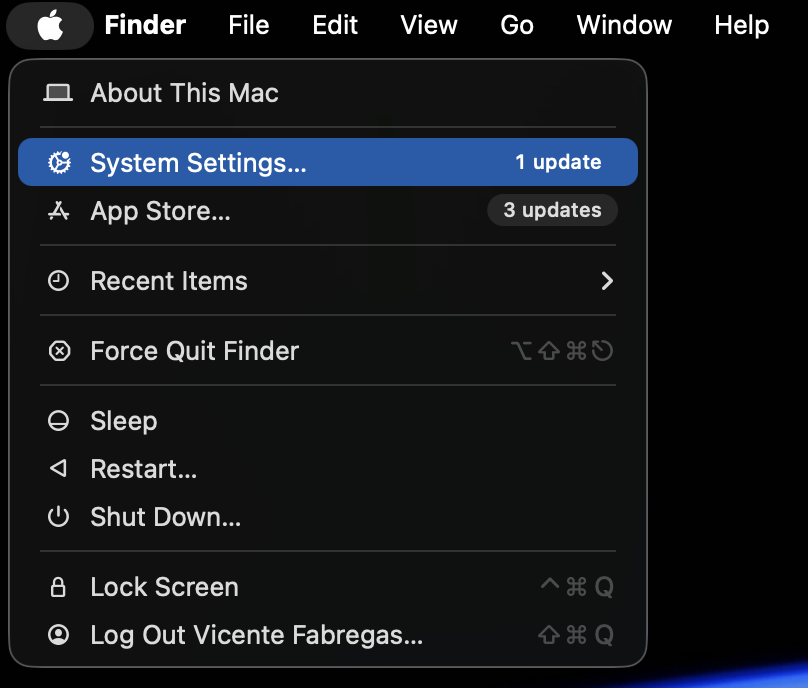Screen dimensions: 808x688
Task: Click the Lock Screen shortcut hint
Action: tap(577, 587)
